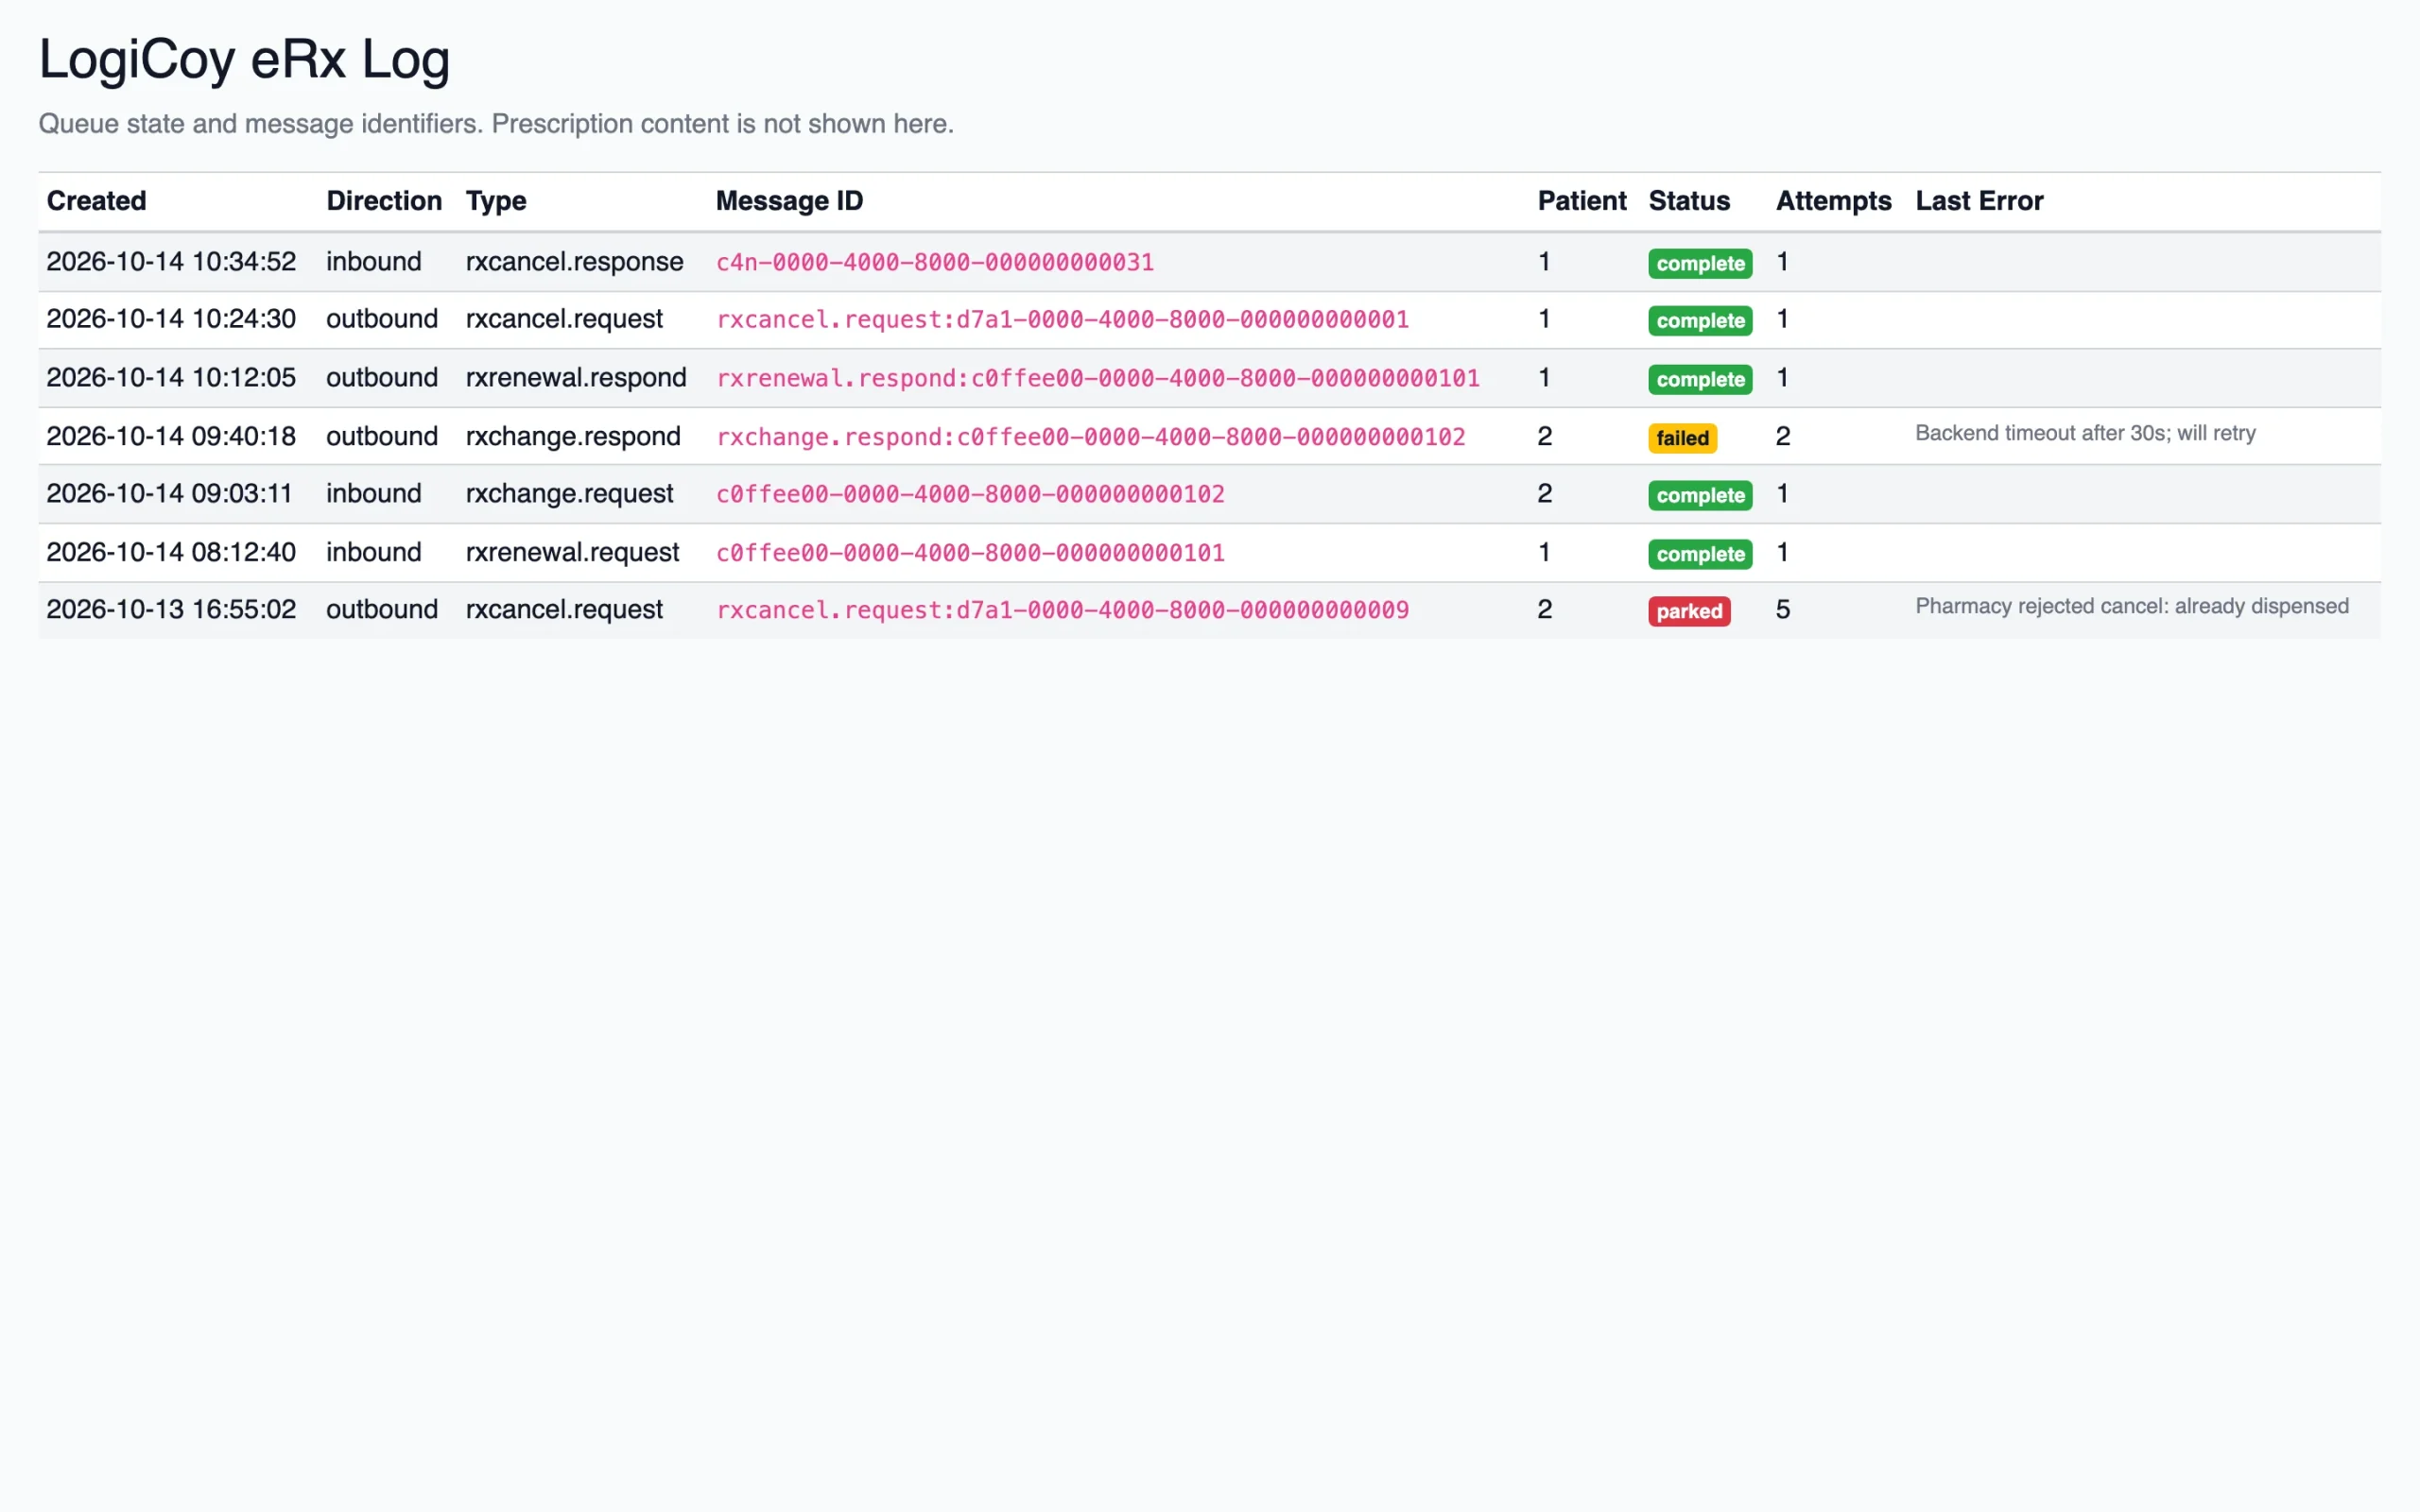Click Pharmacy rejected cancel error text
This screenshot has width=2420, height=1512.
[x=2131, y=606]
